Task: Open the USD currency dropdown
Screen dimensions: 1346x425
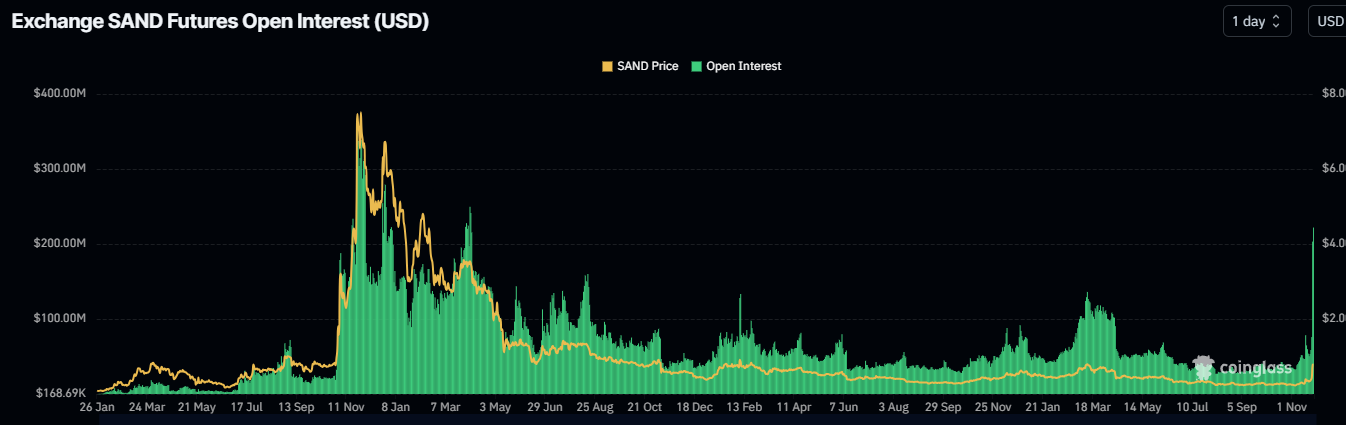Action: coord(1329,21)
